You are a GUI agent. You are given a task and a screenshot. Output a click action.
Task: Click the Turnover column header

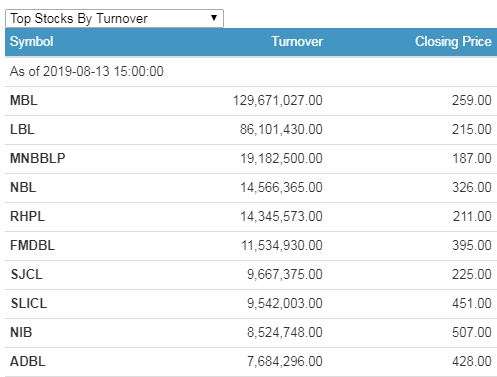pyautogui.click(x=297, y=42)
